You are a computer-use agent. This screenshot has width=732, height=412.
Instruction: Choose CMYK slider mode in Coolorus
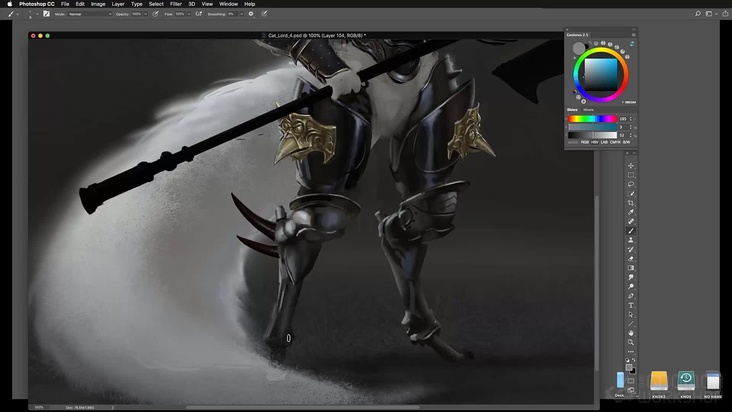coord(615,142)
